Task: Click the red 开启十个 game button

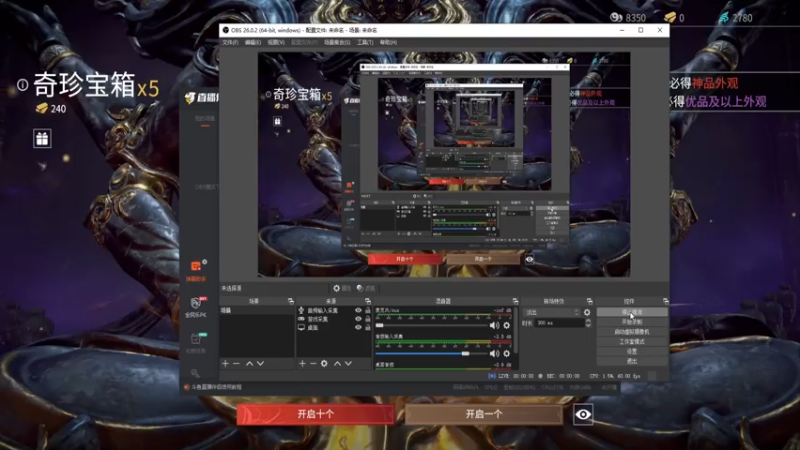Action: coord(315,414)
